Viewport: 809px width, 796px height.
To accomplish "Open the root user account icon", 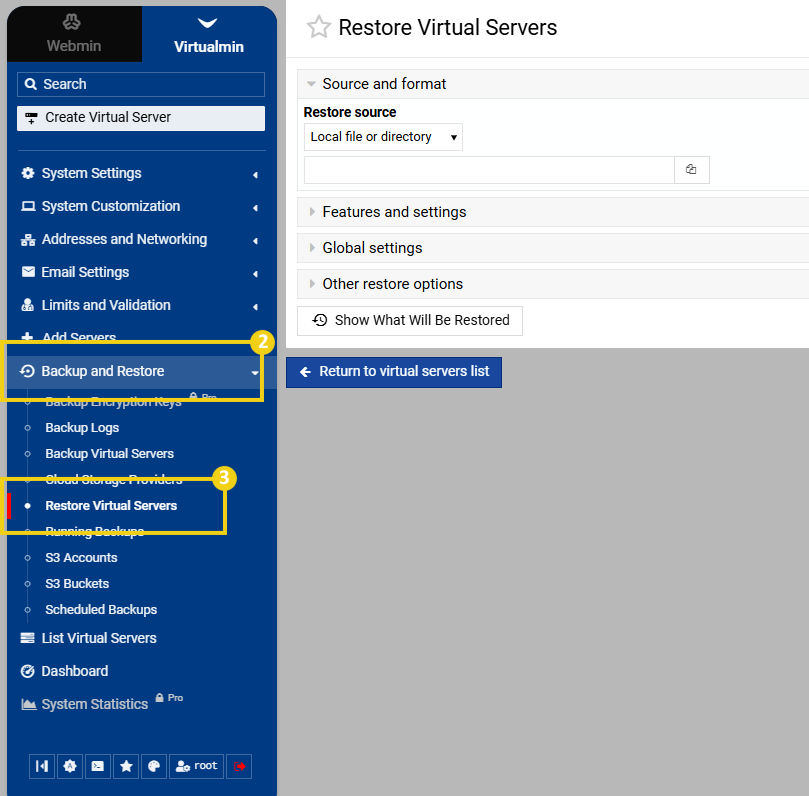I will click(196, 766).
